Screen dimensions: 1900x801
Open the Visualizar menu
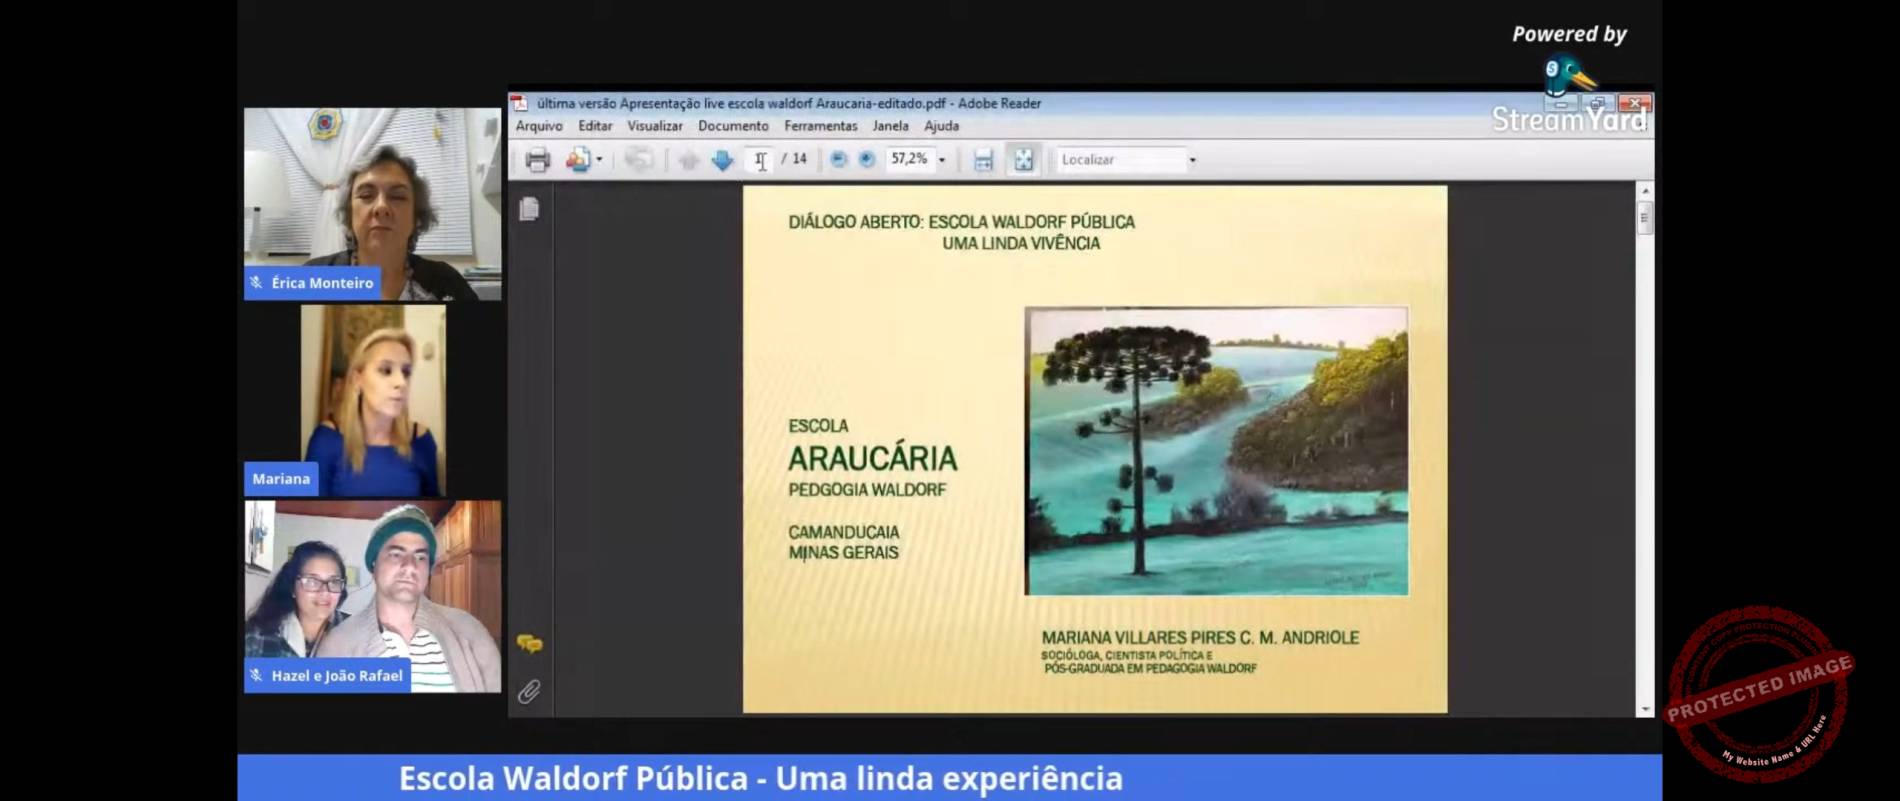click(654, 126)
